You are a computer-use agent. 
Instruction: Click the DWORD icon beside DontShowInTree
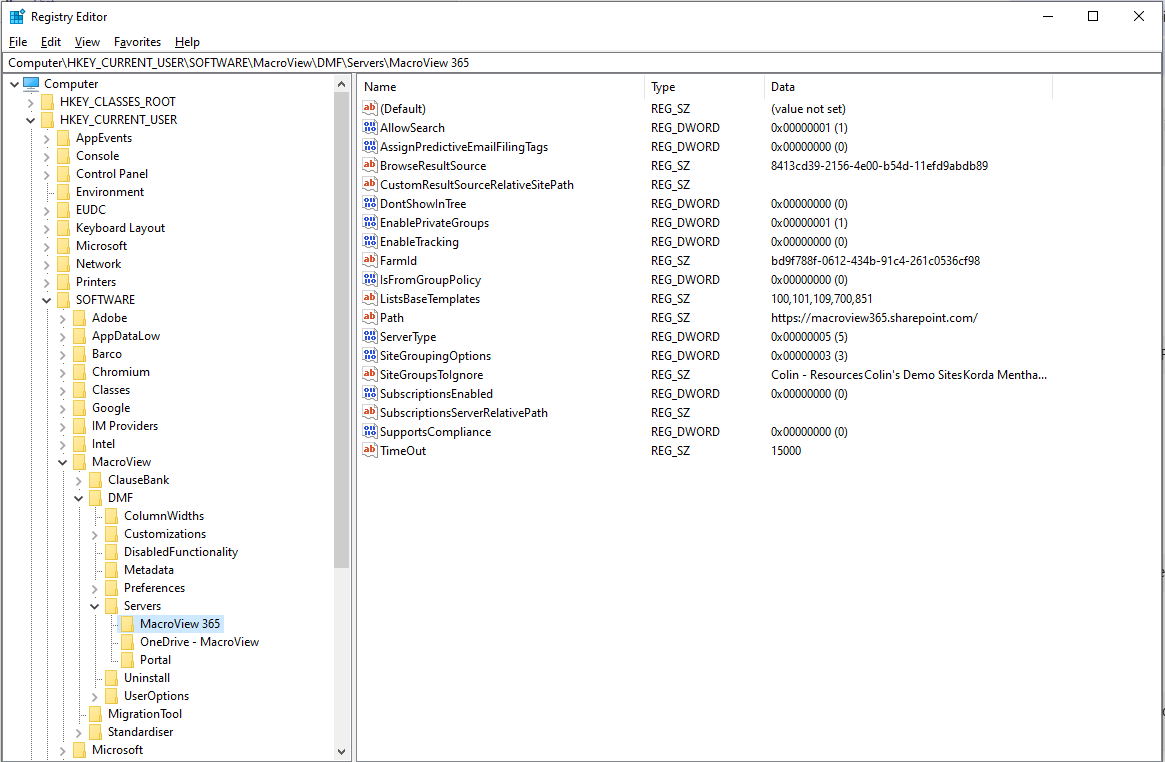[370, 203]
